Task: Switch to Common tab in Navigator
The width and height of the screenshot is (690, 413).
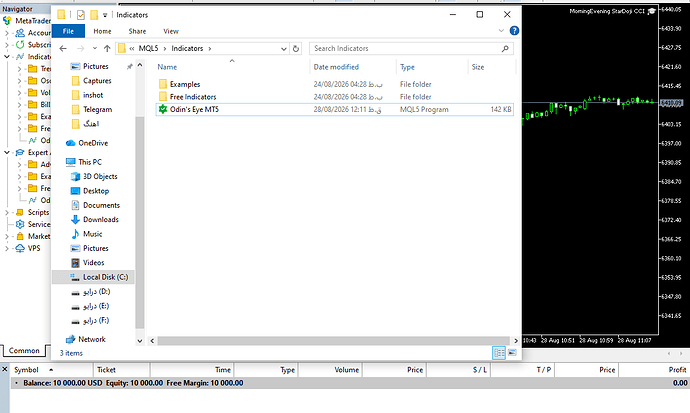Action: pyautogui.click(x=24, y=351)
